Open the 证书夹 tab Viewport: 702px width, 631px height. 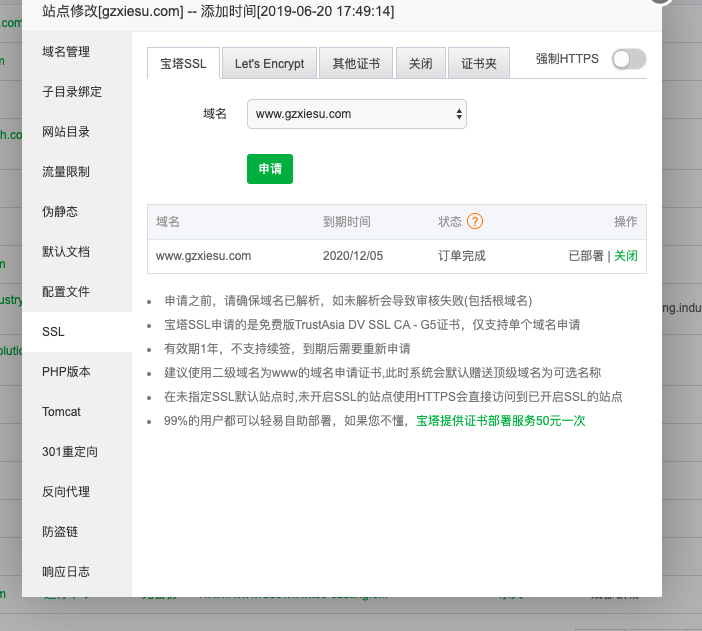(x=479, y=64)
